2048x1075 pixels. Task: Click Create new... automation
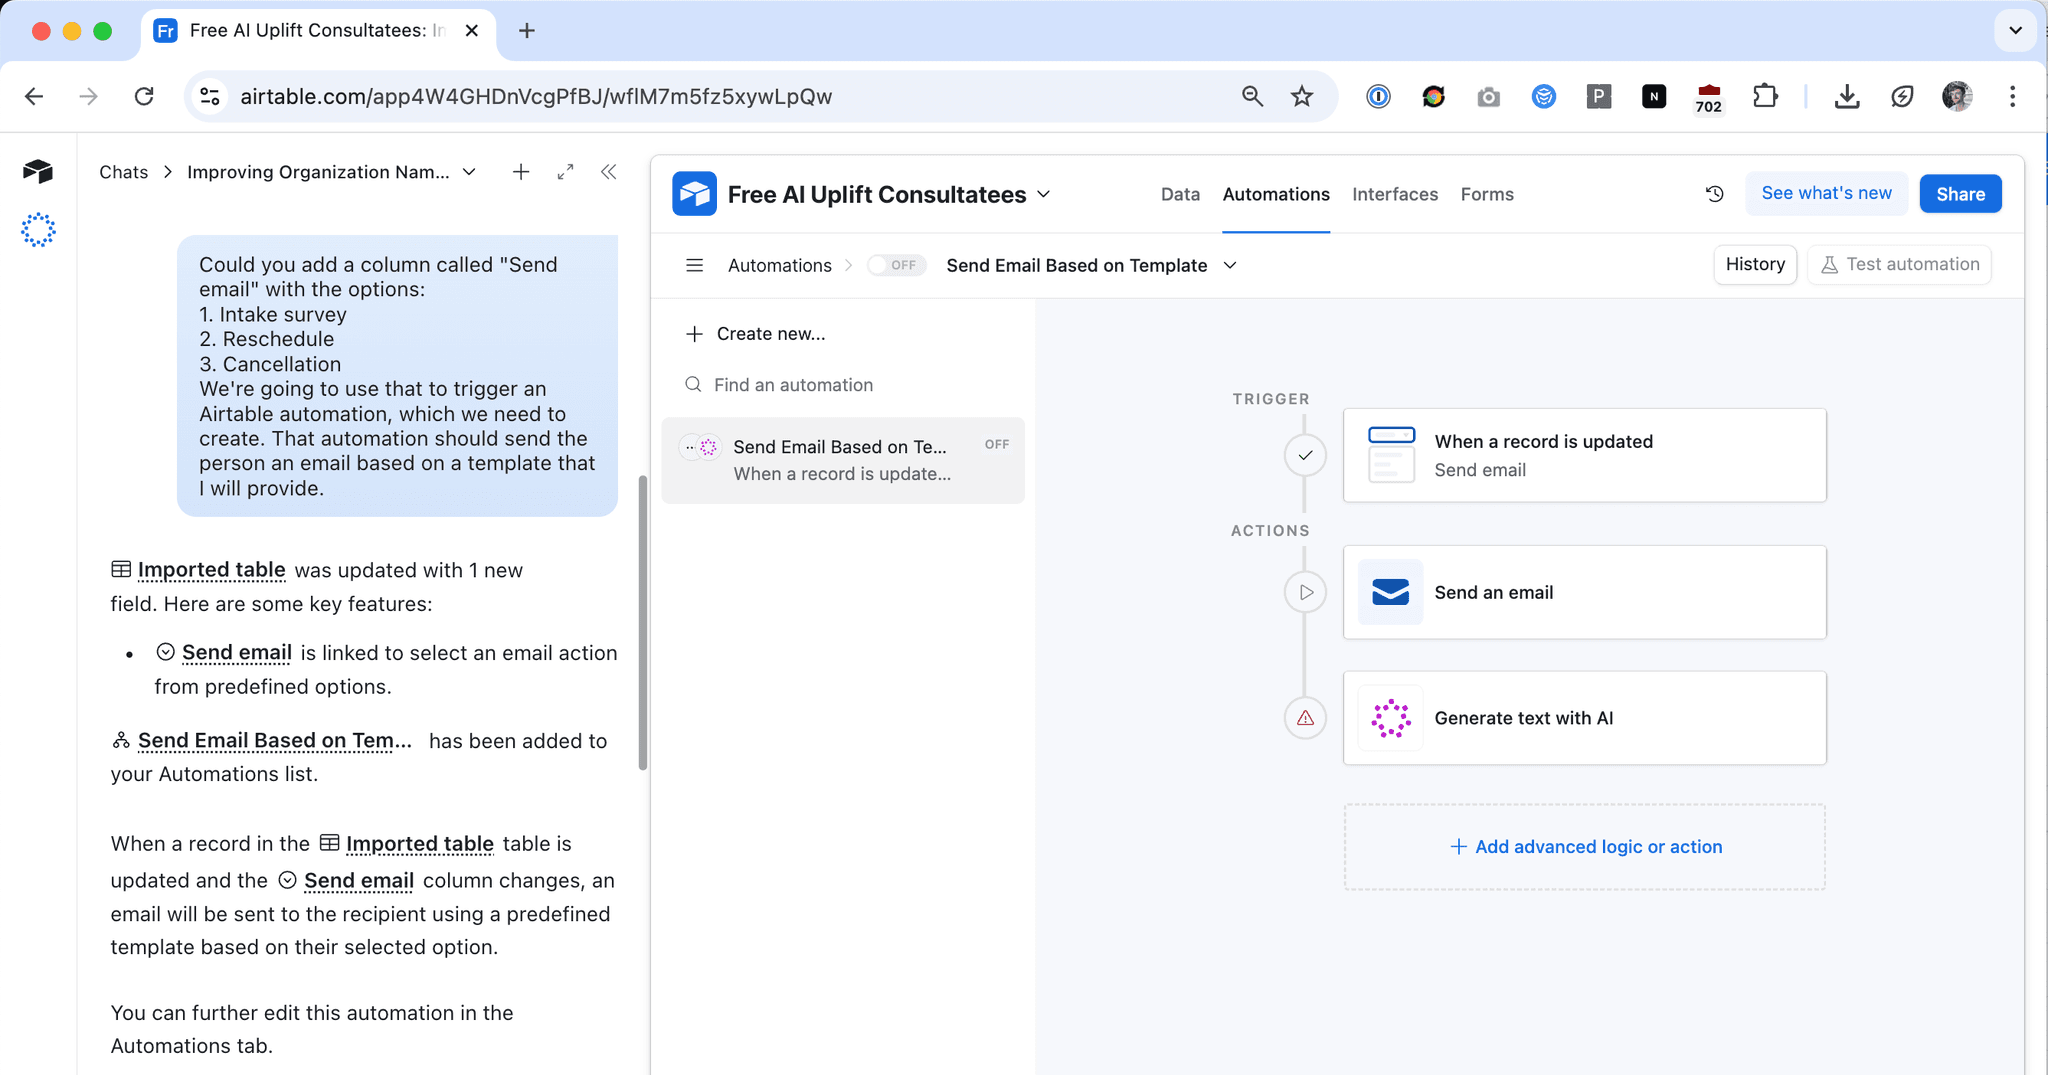point(756,334)
